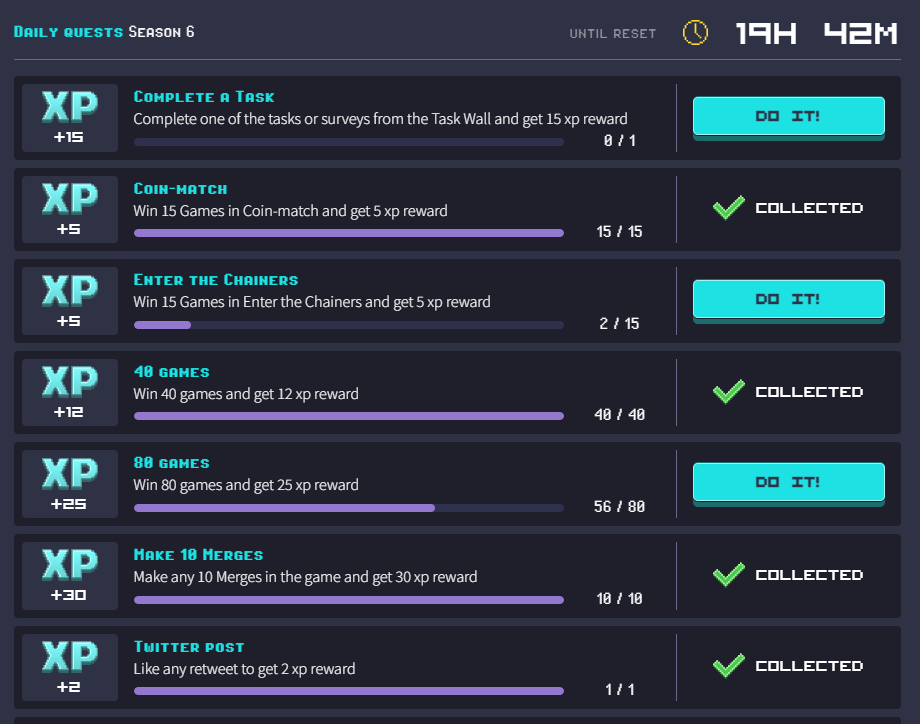The image size is (920, 724).
Task: Click the yellow clock reset timer icon
Action: [695, 33]
